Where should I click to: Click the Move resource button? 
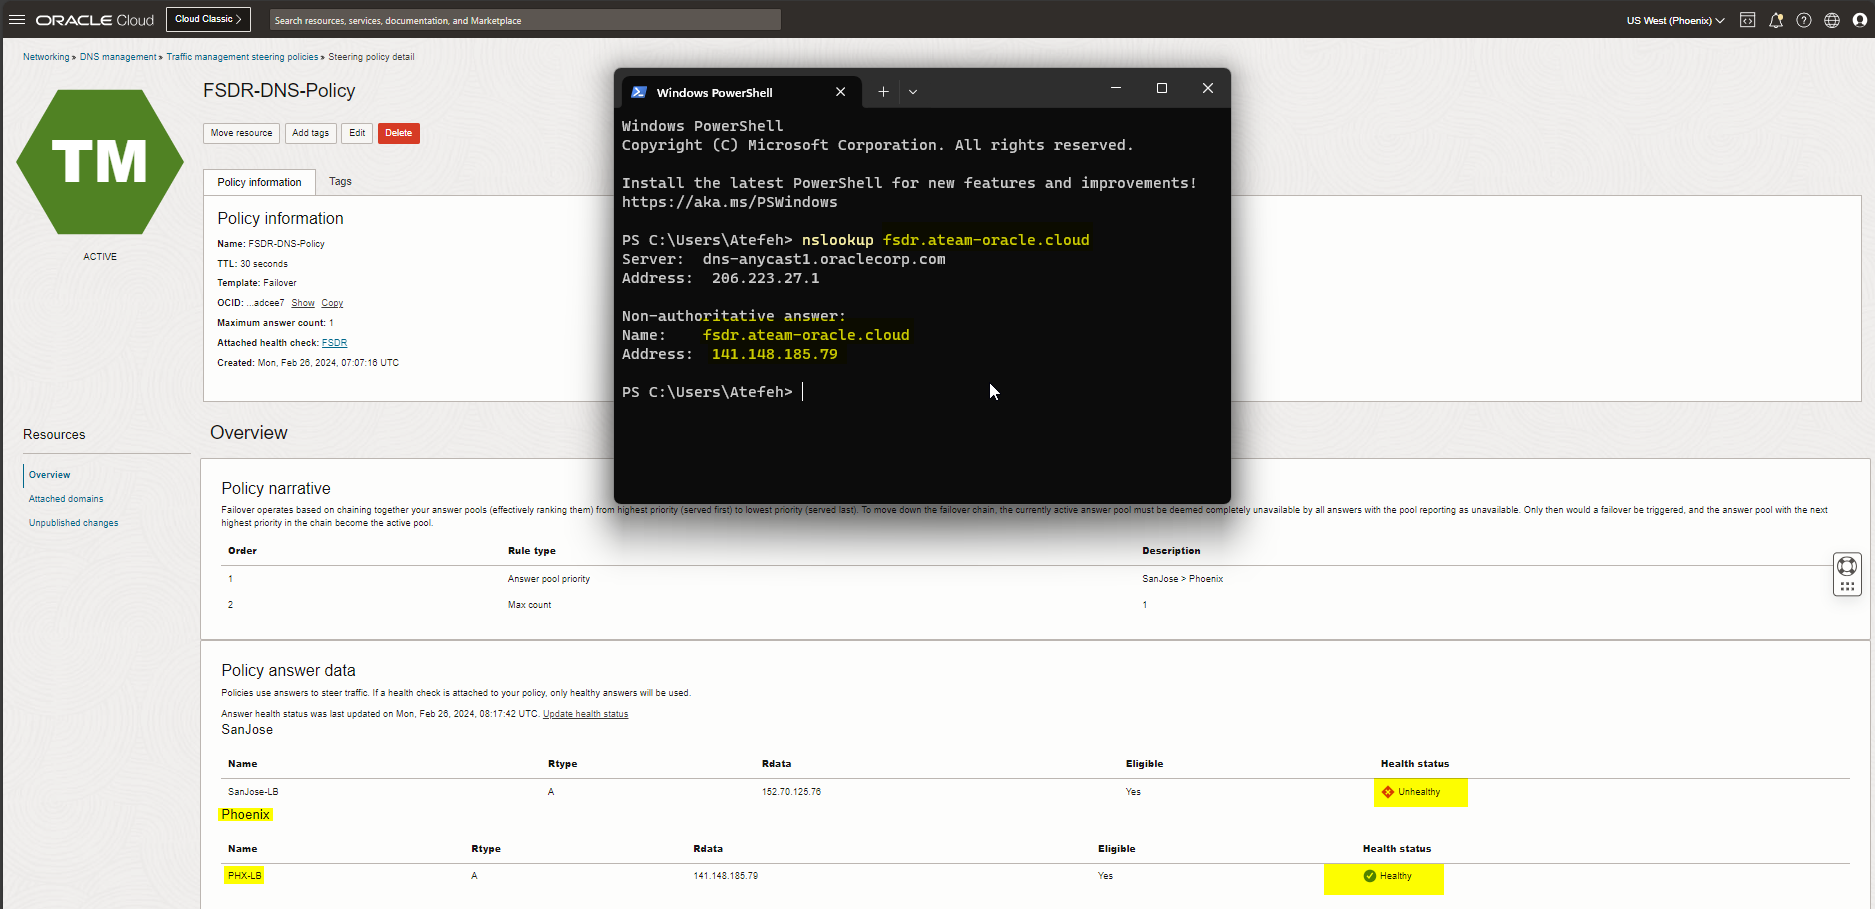click(x=241, y=133)
